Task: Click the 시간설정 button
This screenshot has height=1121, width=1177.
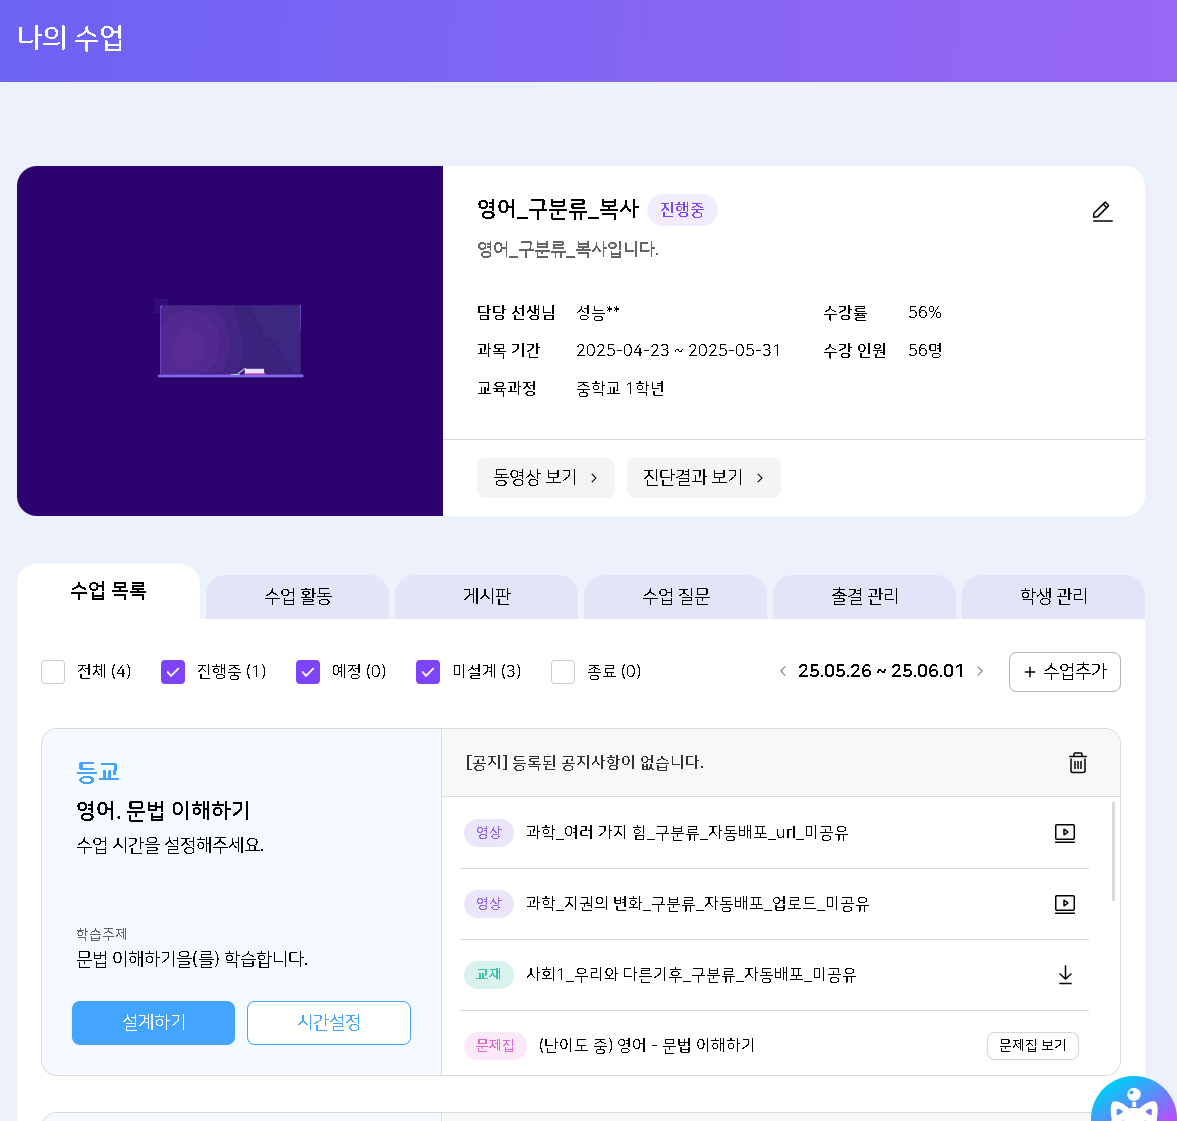Action: point(329,1023)
